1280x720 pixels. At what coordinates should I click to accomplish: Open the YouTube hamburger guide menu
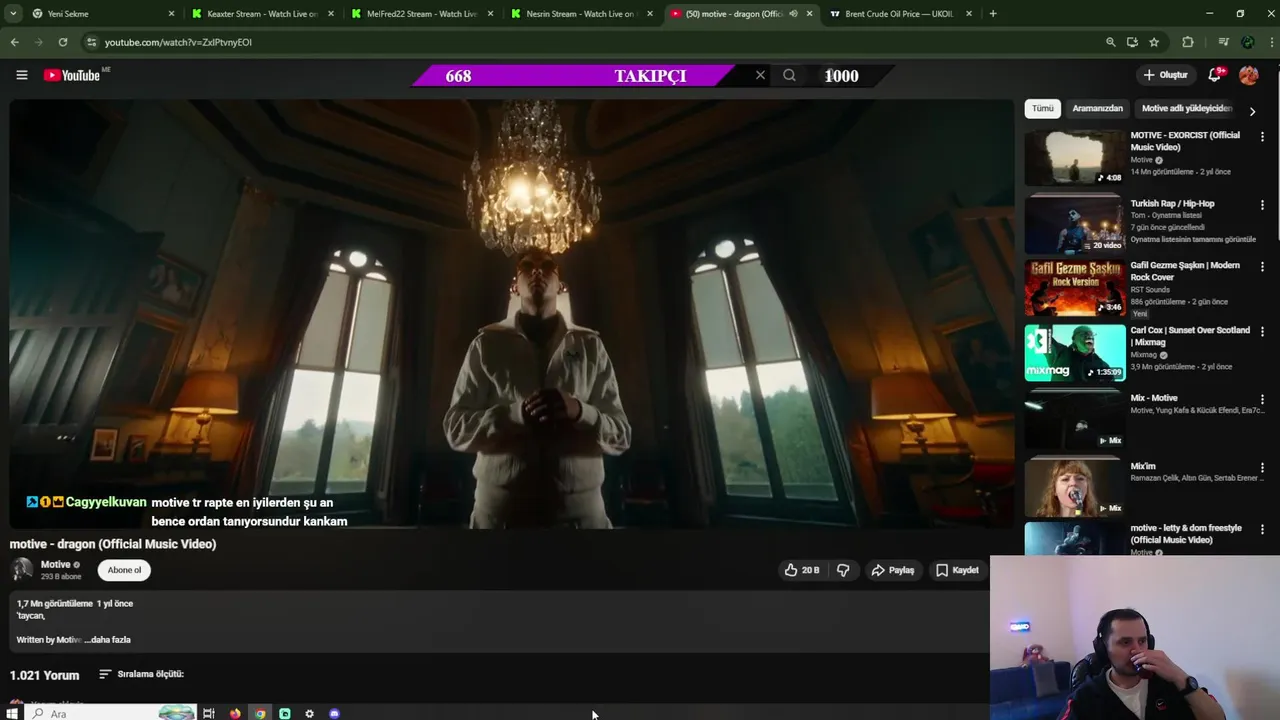(21, 75)
